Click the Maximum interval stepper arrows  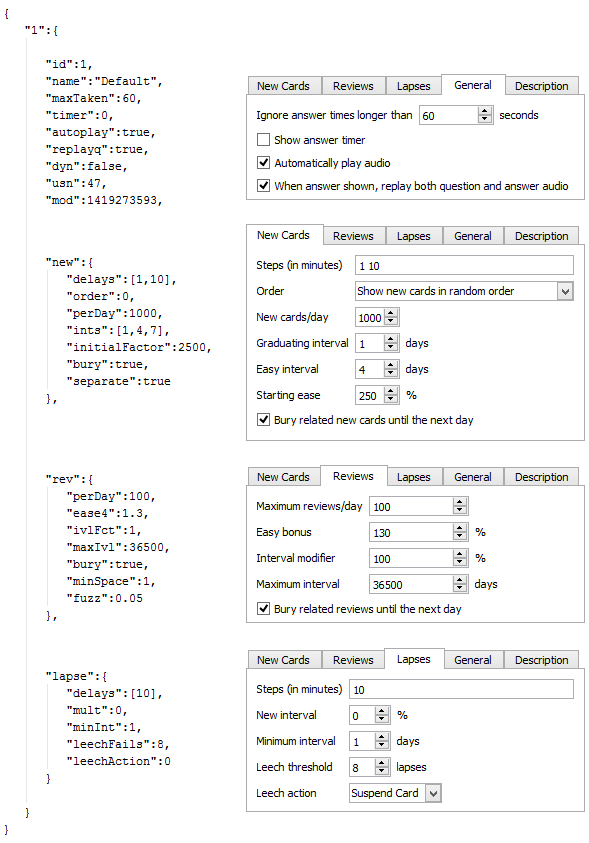[459, 584]
